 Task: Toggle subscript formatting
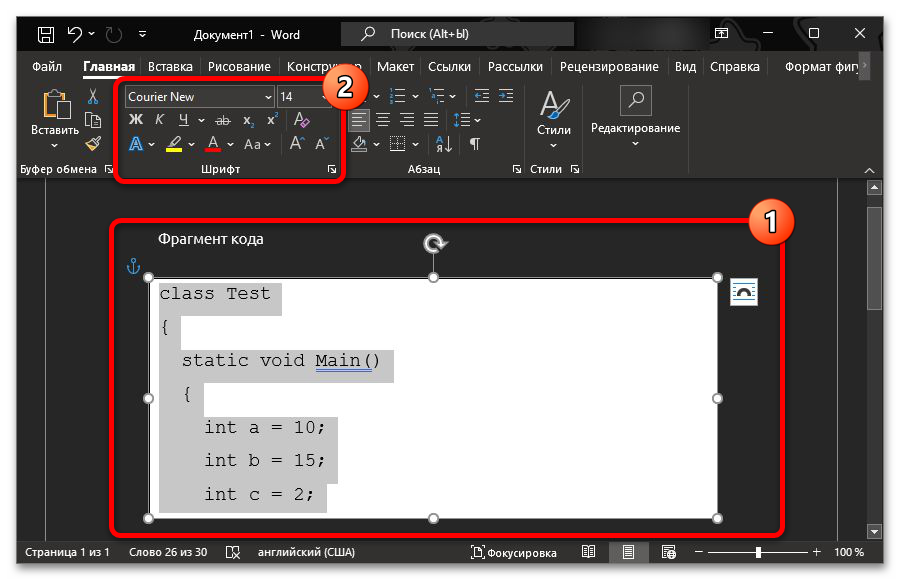[x=248, y=120]
